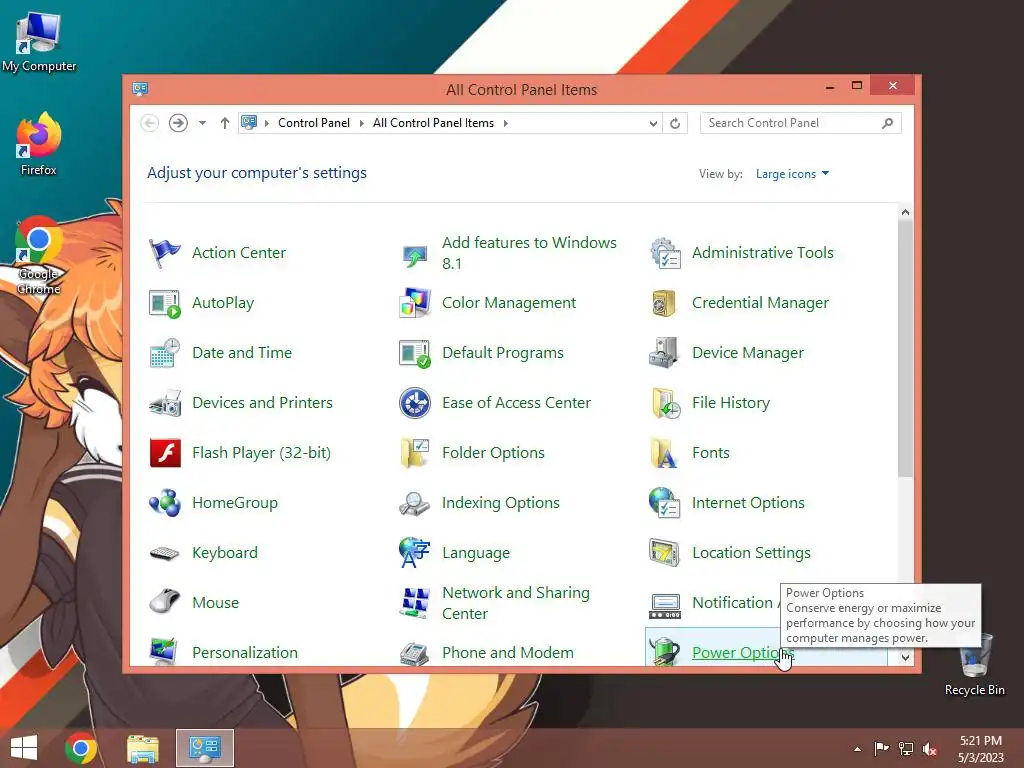The height and width of the screenshot is (768, 1024).
Task: Click the muted volume tray icon
Action: [930, 749]
